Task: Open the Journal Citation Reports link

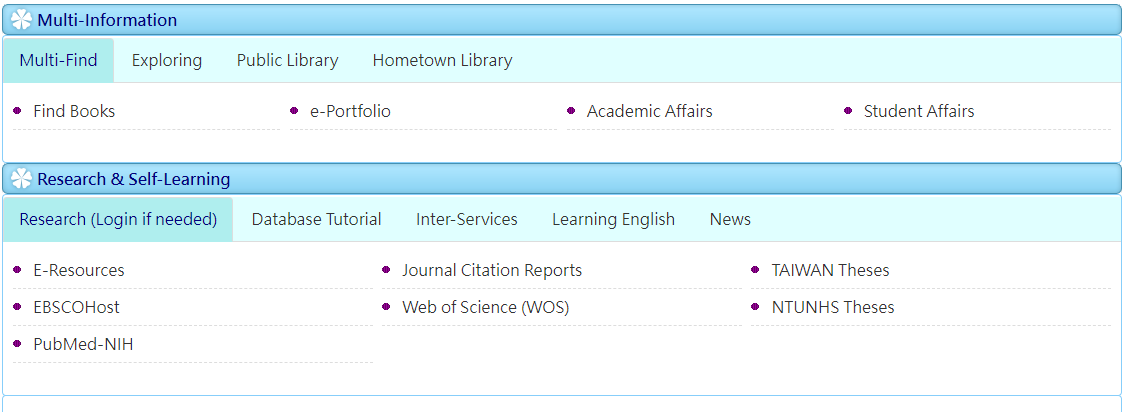Action: (x=492, y=270)
